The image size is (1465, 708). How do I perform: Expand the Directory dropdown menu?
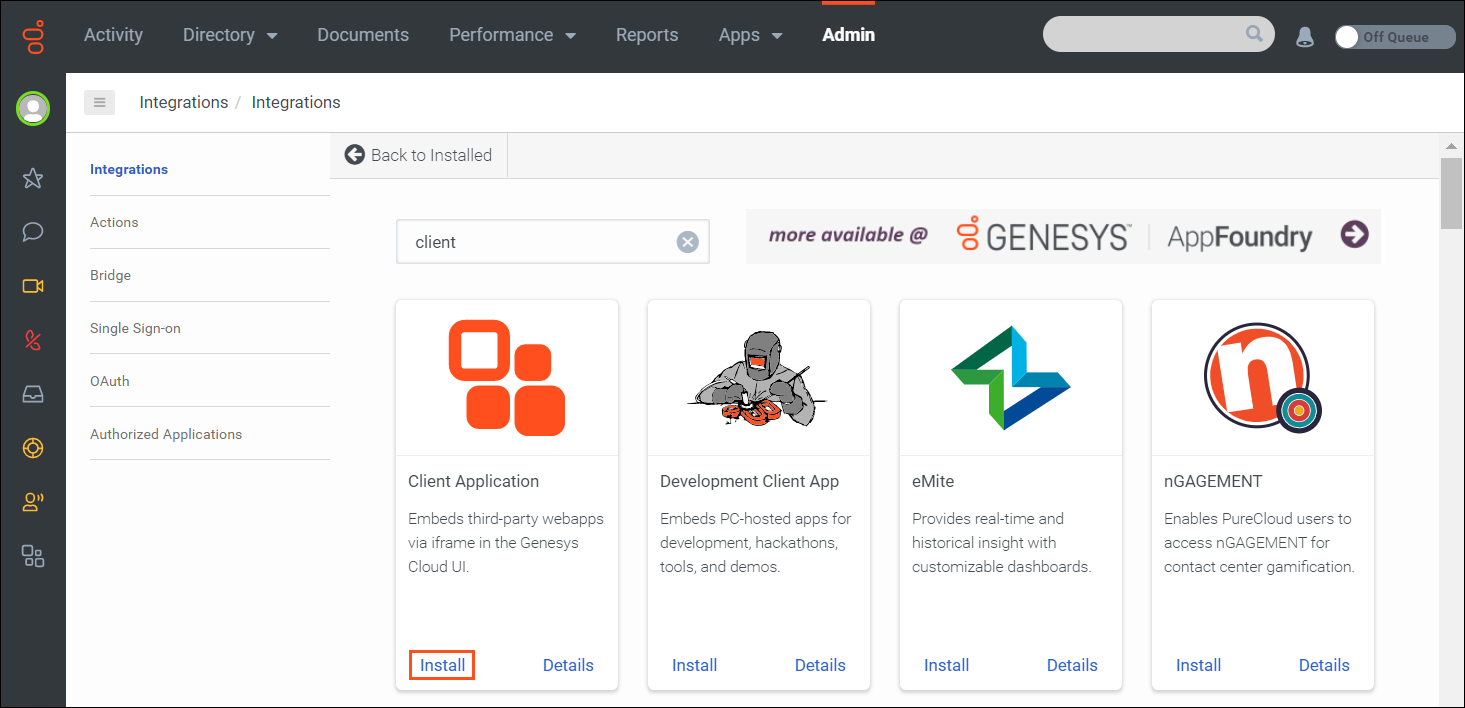[230, 35]
